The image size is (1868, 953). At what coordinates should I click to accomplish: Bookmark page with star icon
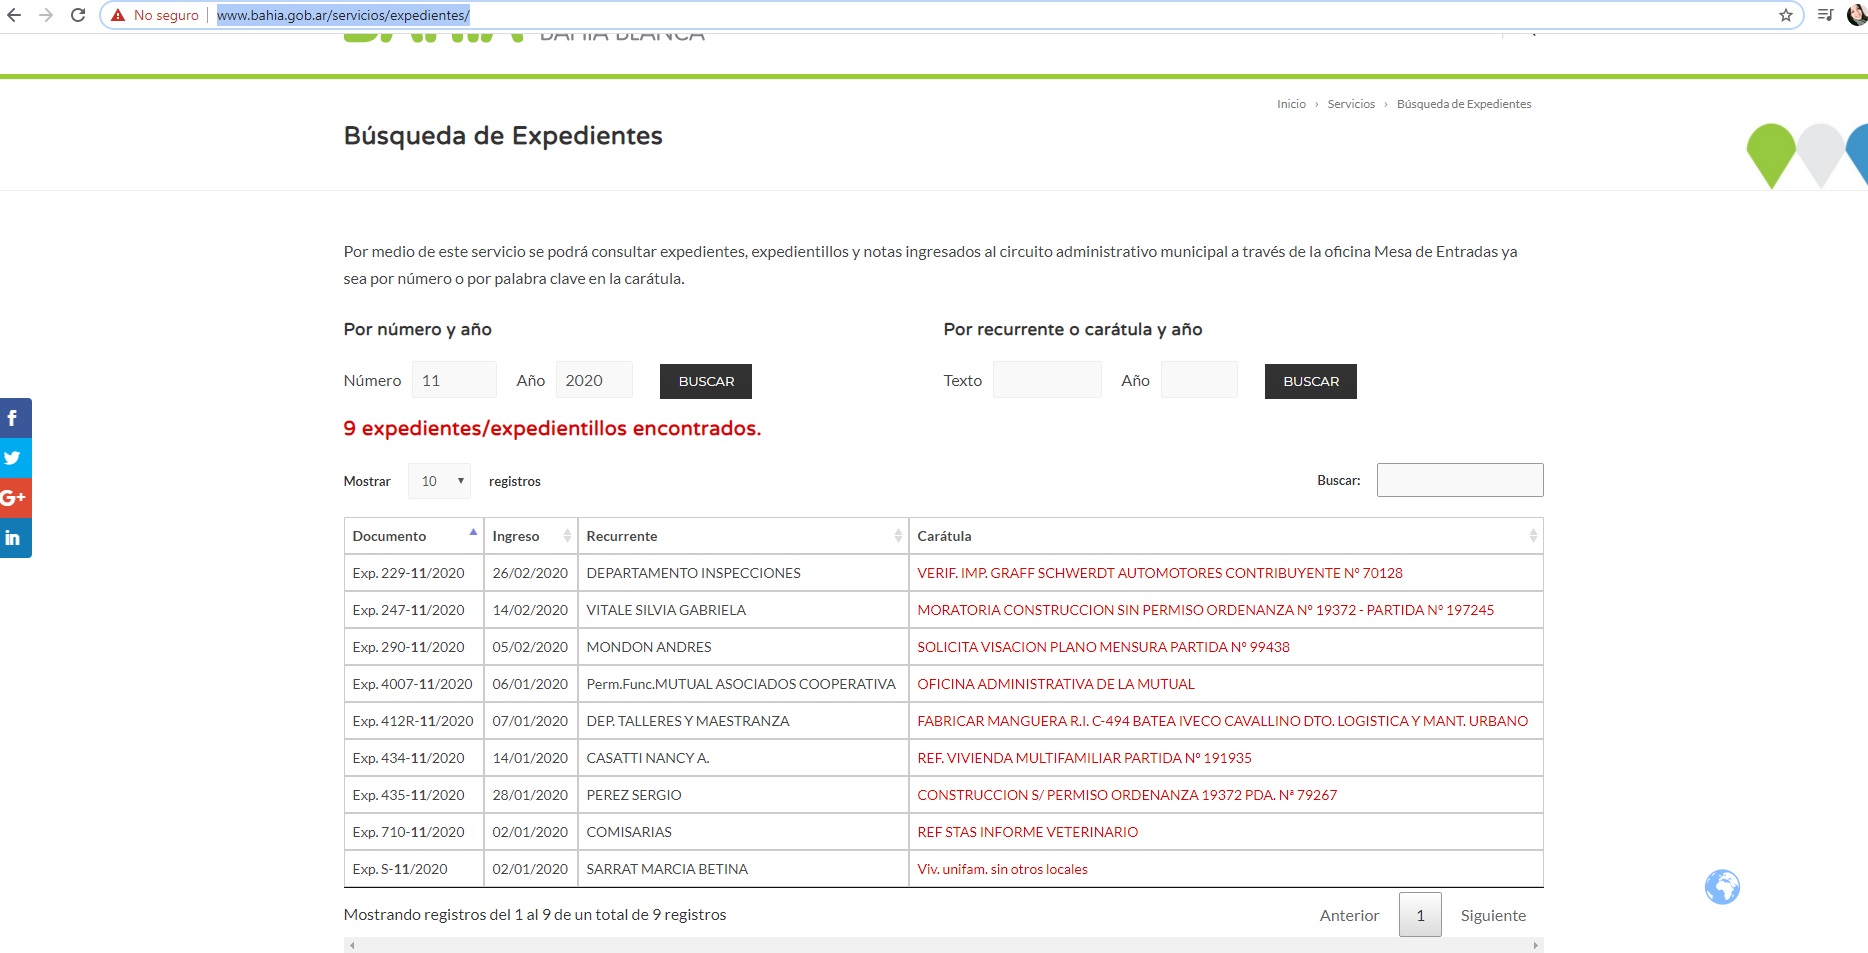[1785, 15]
